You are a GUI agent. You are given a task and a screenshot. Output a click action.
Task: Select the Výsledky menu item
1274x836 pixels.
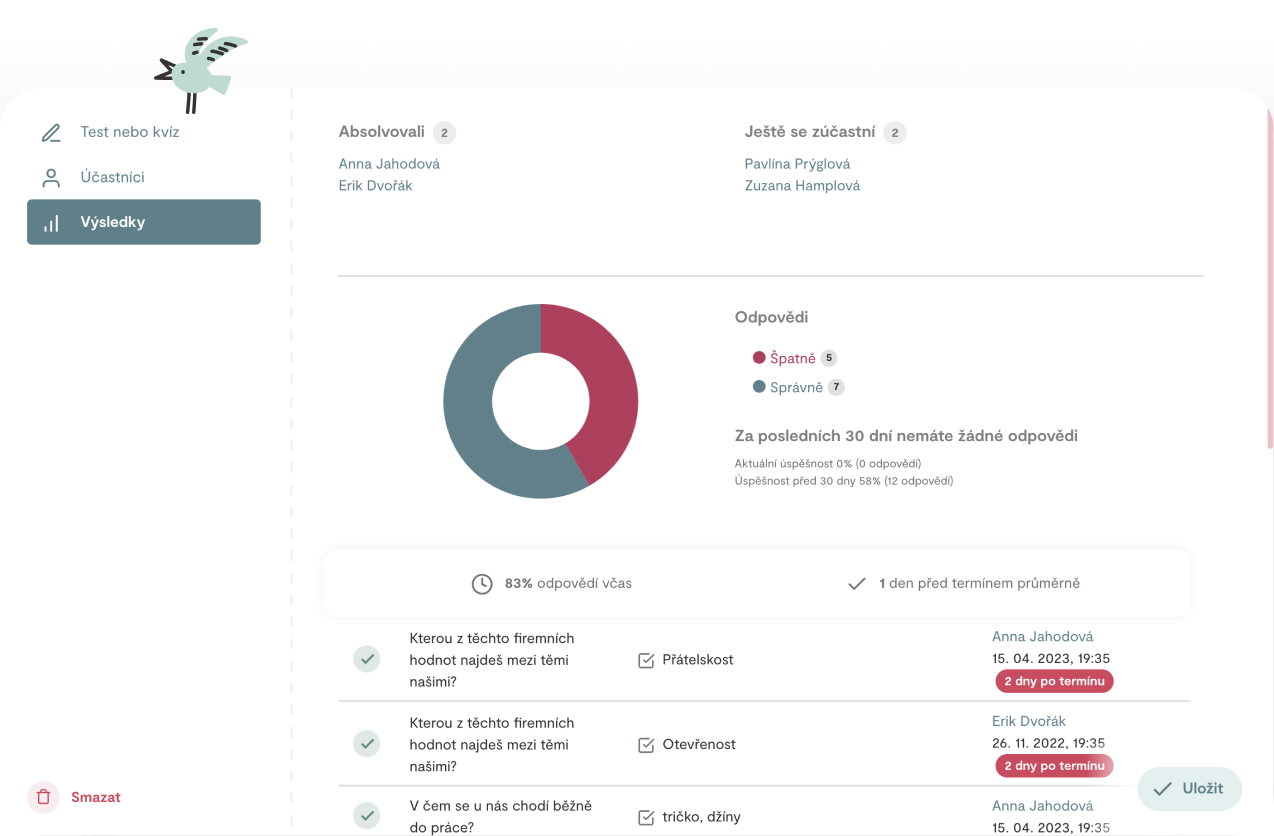(143, 222)
